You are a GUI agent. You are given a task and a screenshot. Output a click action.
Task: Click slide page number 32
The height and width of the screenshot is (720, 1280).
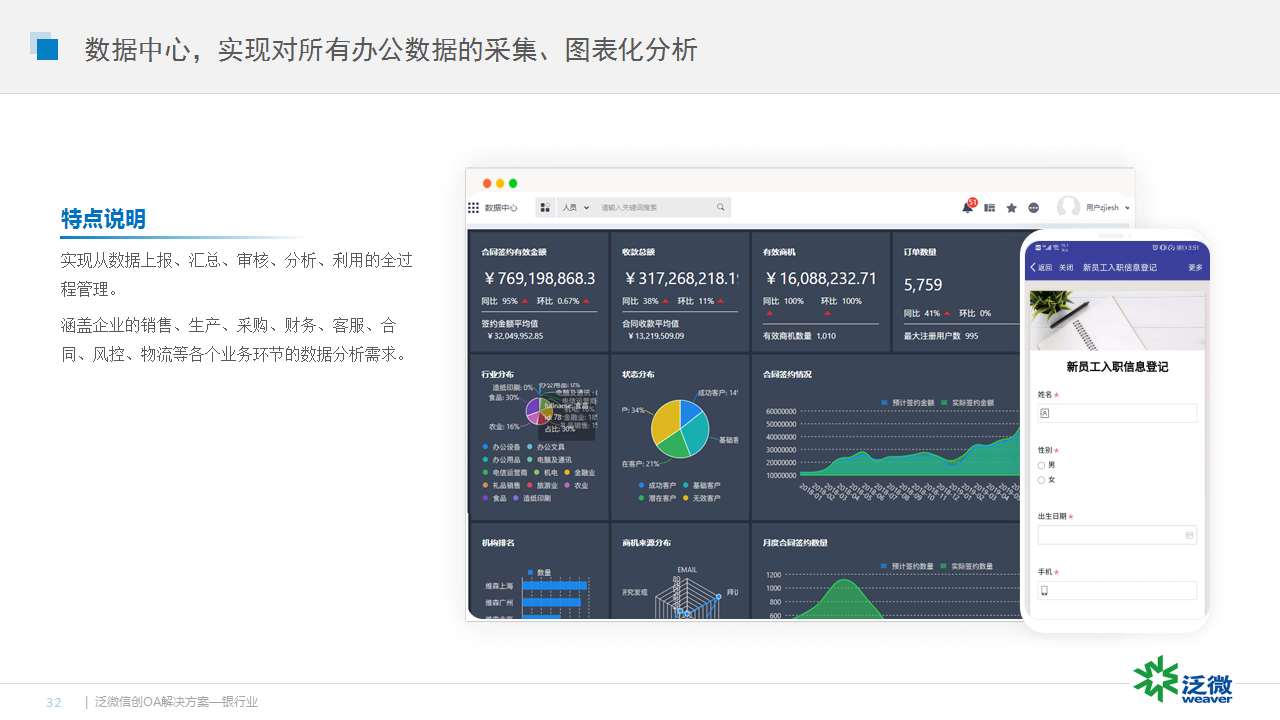pos(54,702)
